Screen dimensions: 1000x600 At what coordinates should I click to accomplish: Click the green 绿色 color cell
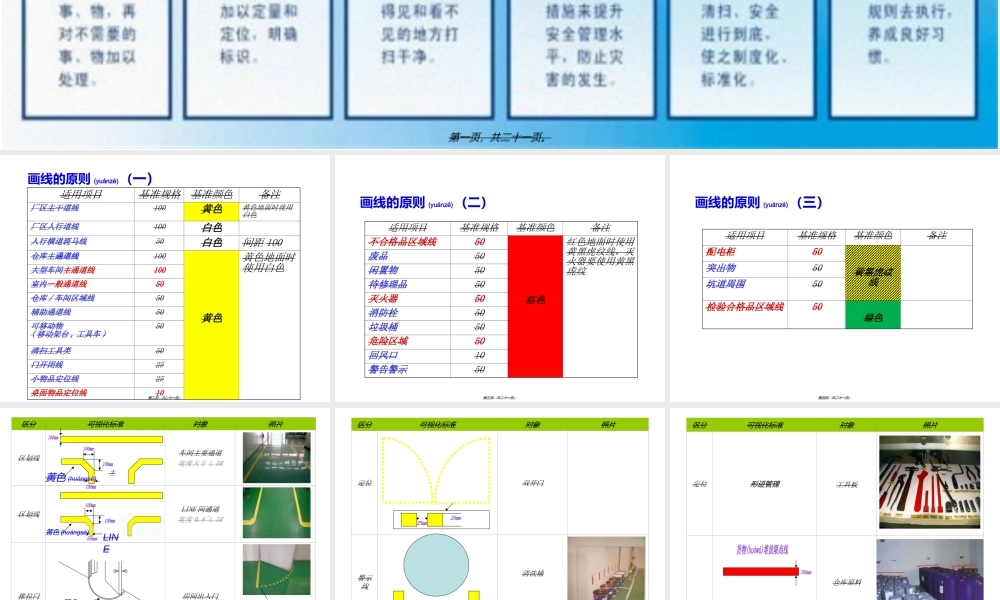[873, 316]
